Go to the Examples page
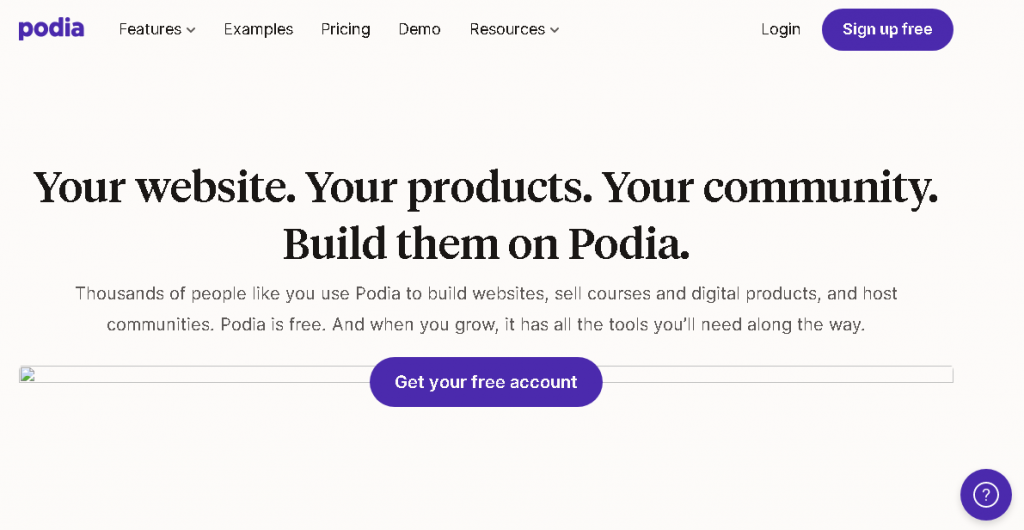This screenshot has height=530, width=1024. point(259,29)
